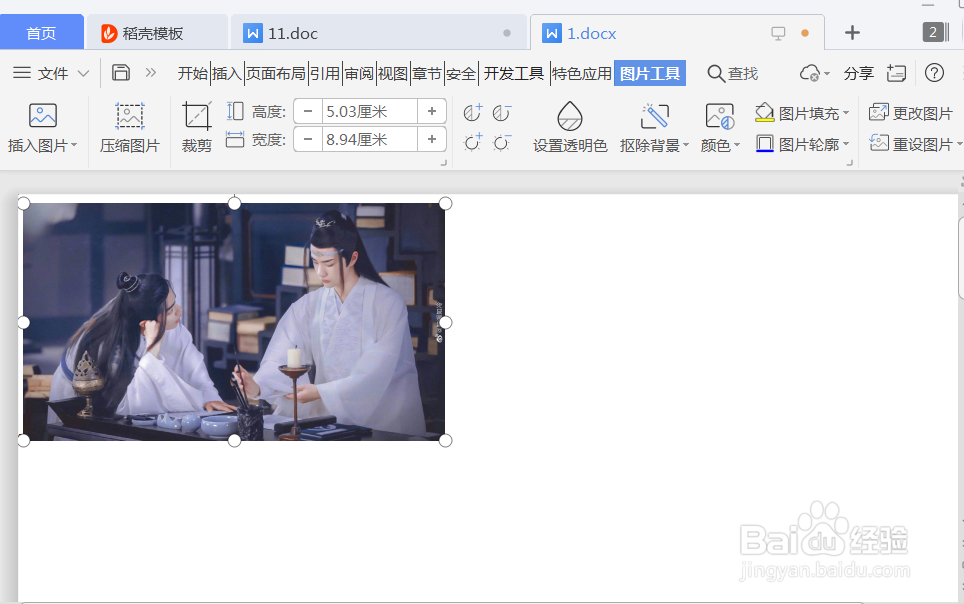
Task: Open the Review (审阅) tab
Action: pyautogui.click(x=359, y=74)
